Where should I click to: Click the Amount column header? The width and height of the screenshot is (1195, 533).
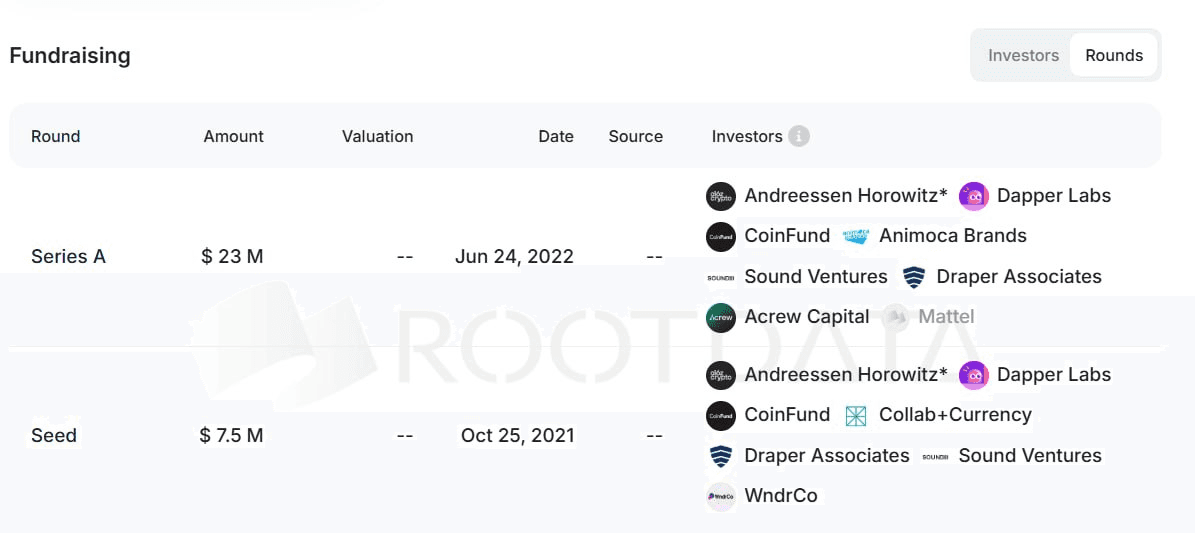click(x=233, y=136)
